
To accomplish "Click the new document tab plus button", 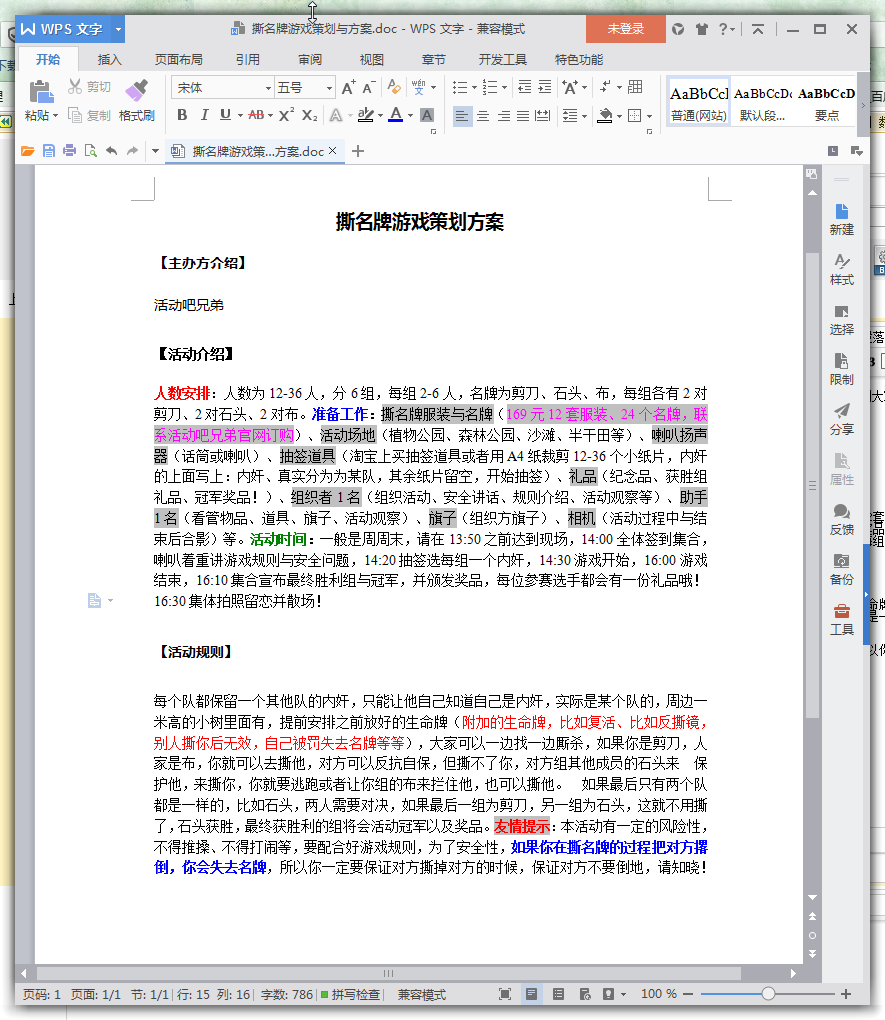I will [358, 151].
